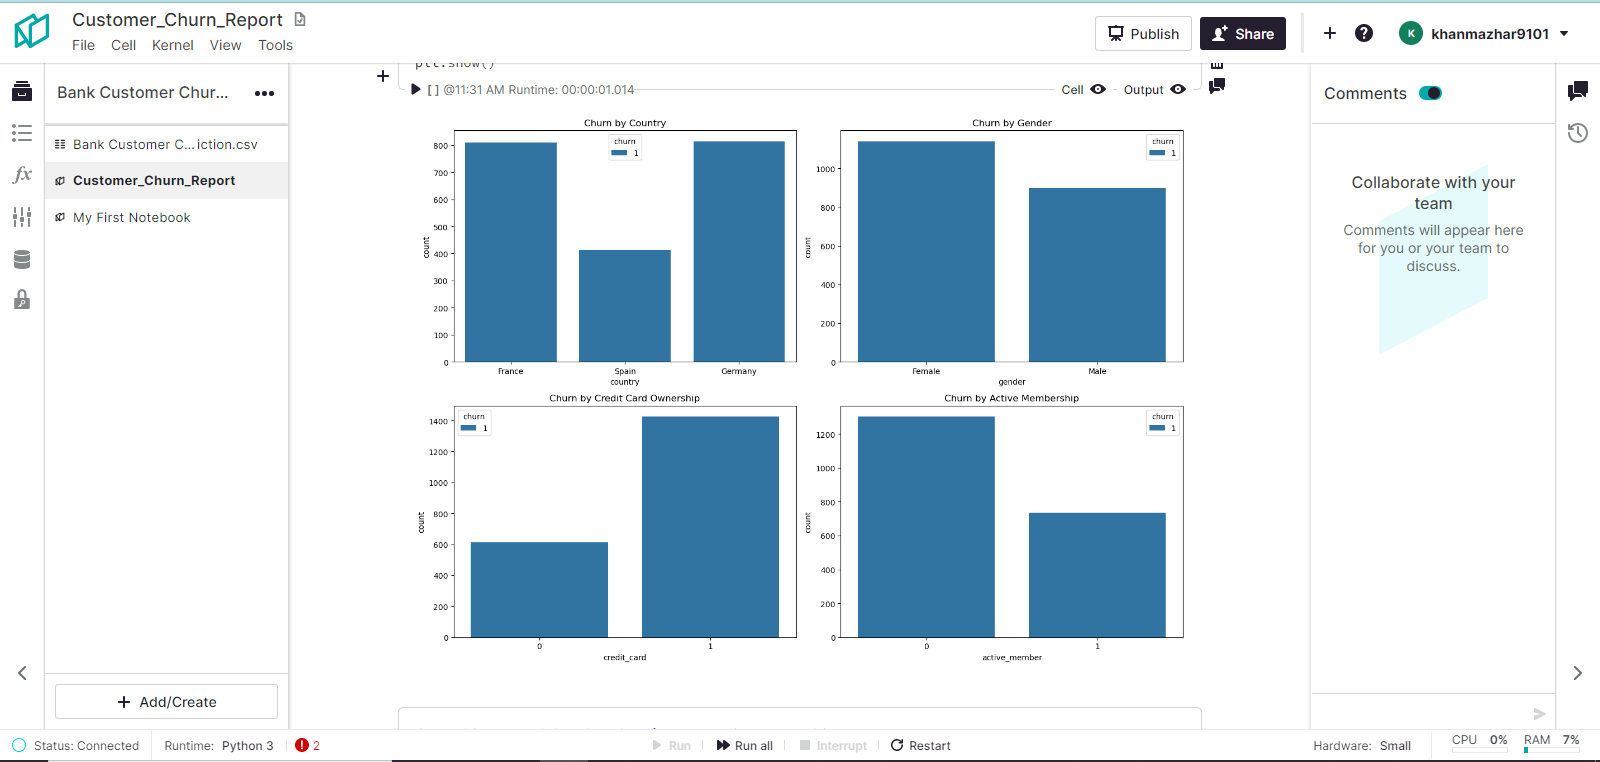Open the variables fx icon
The width and height of the screenshot is (1600, 762).
pyautogui.click(x=22, y=175)
